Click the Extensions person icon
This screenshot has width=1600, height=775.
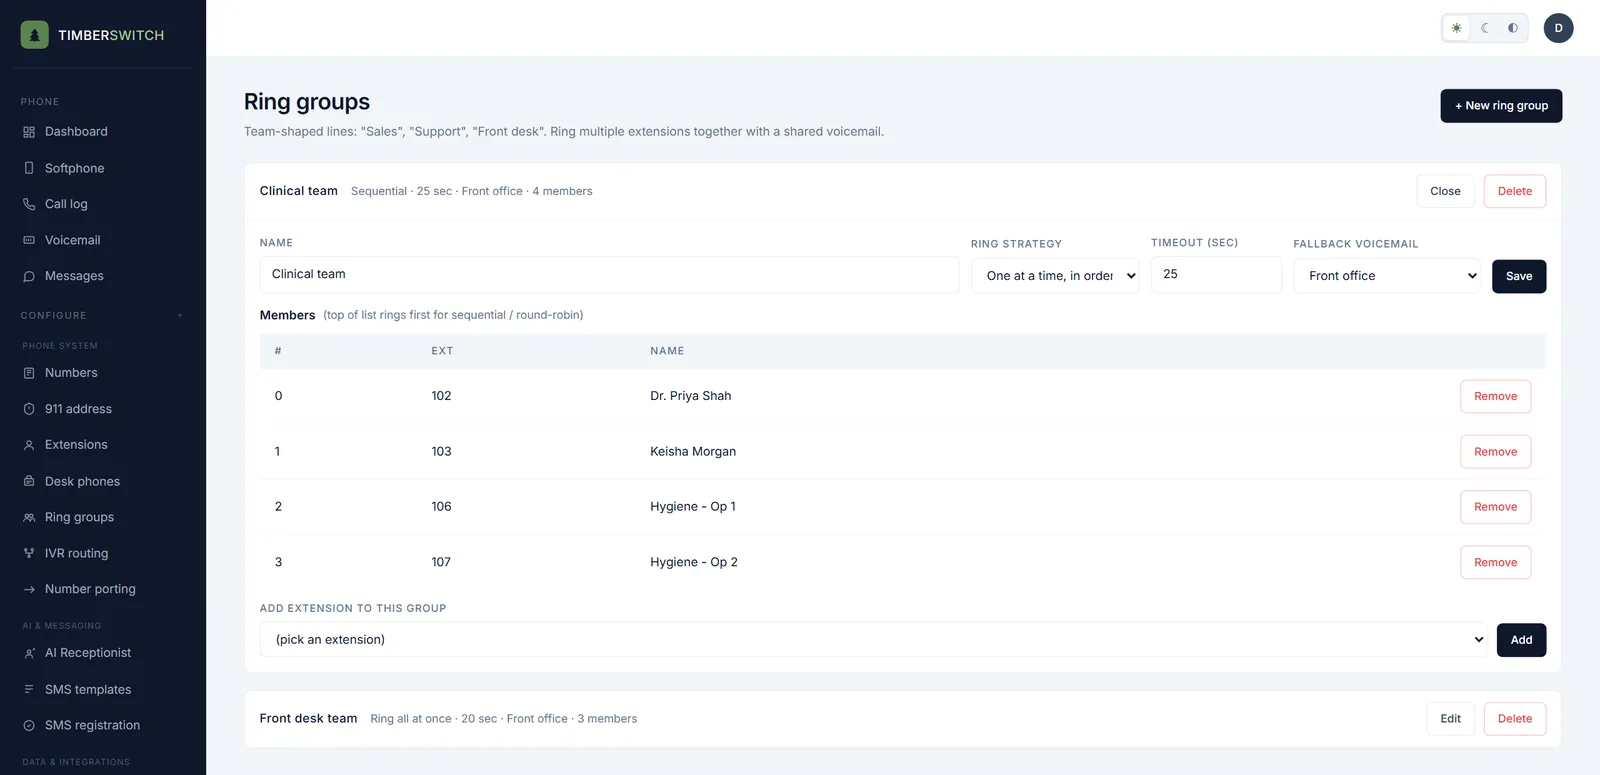coord(29,445)
